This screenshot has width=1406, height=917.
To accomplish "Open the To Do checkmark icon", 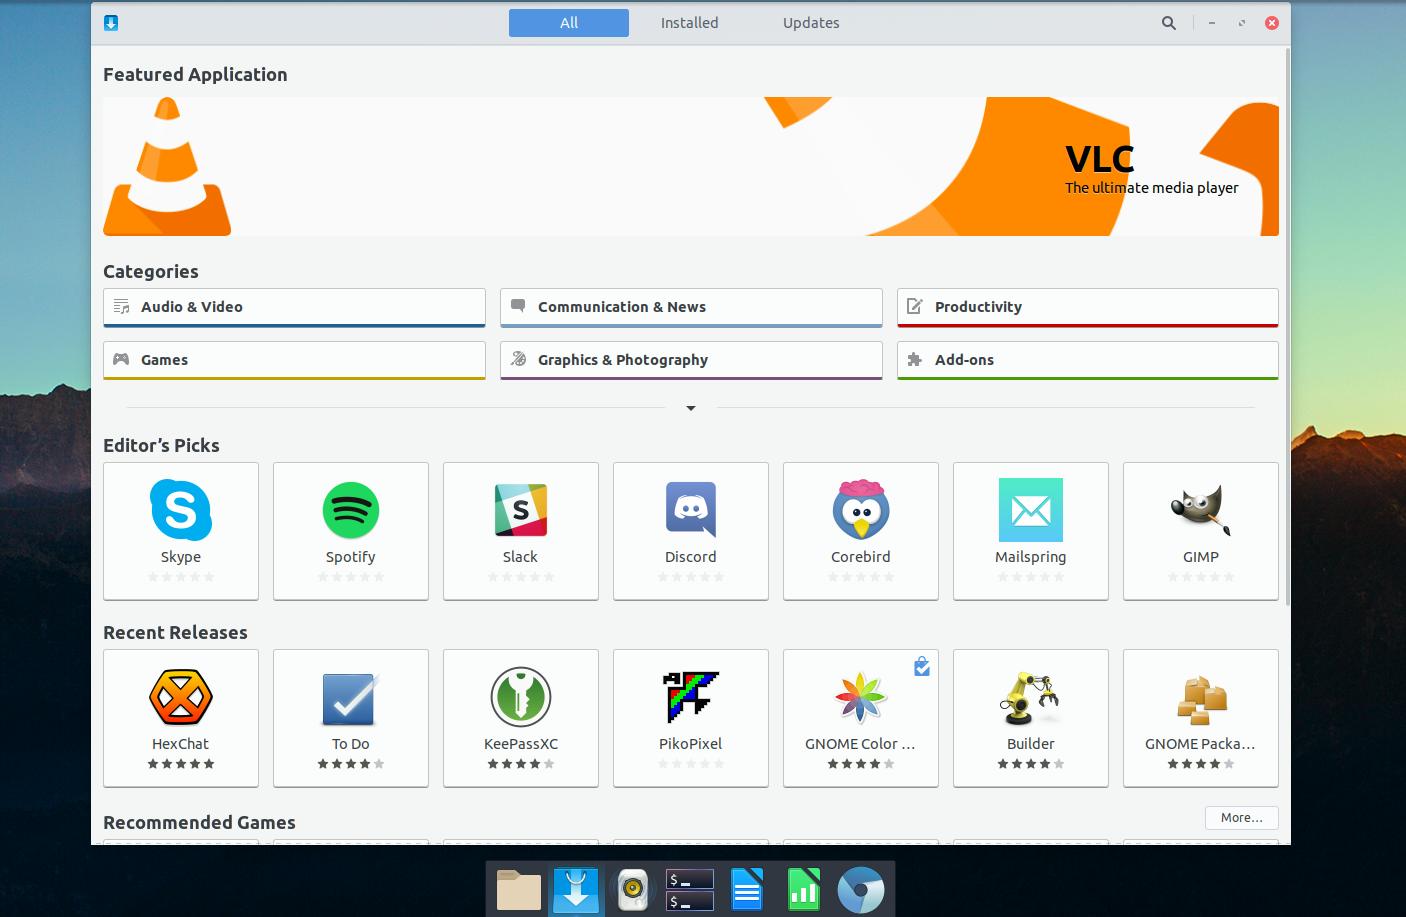I will point(351,697).
